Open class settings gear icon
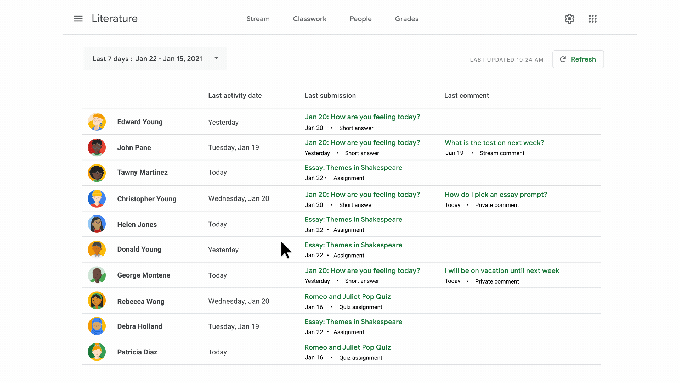680x383 pixels. 569,19
